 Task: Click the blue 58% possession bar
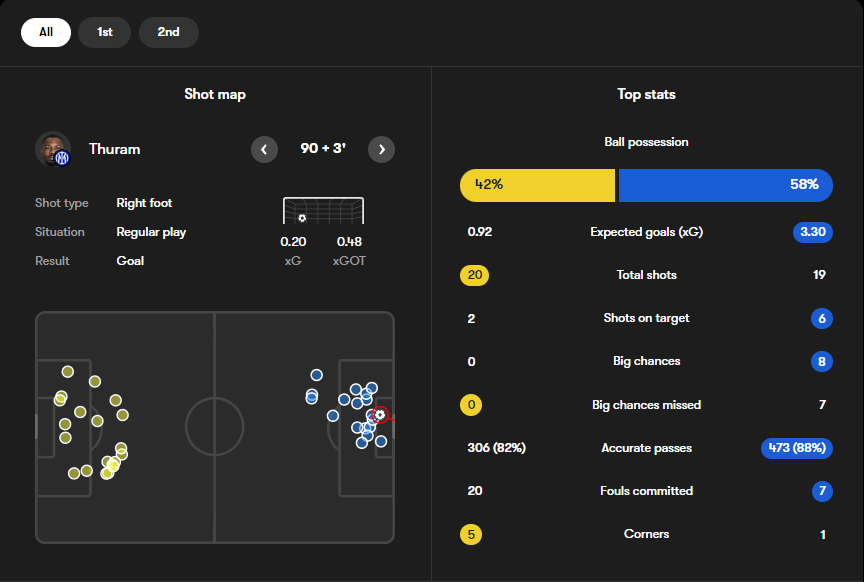coord(726,185)
